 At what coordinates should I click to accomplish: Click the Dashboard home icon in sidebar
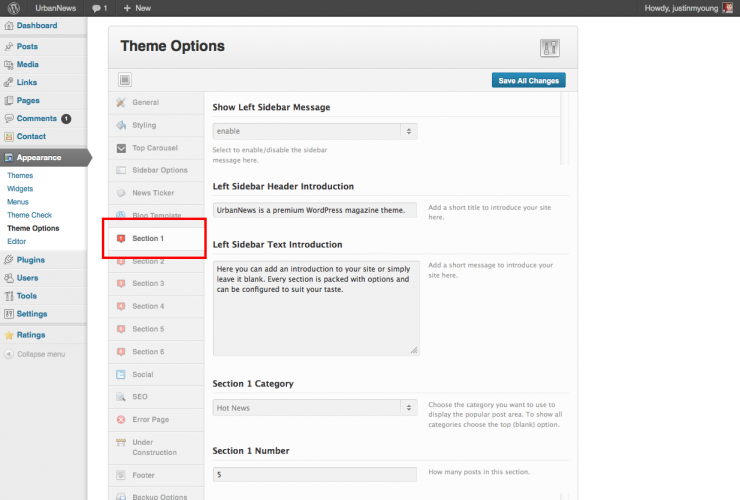tap(9, 25)
